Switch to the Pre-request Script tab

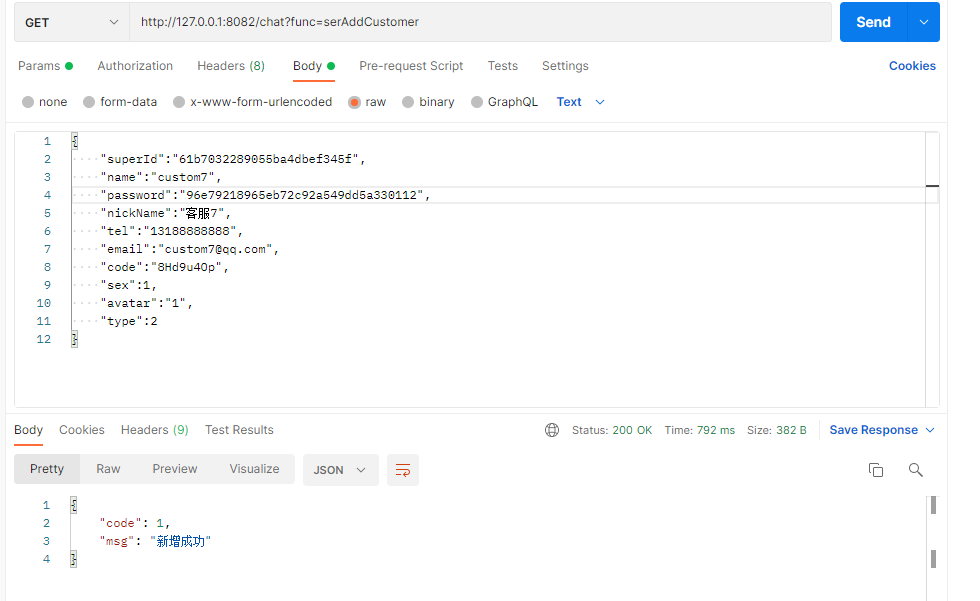point(411,66)
